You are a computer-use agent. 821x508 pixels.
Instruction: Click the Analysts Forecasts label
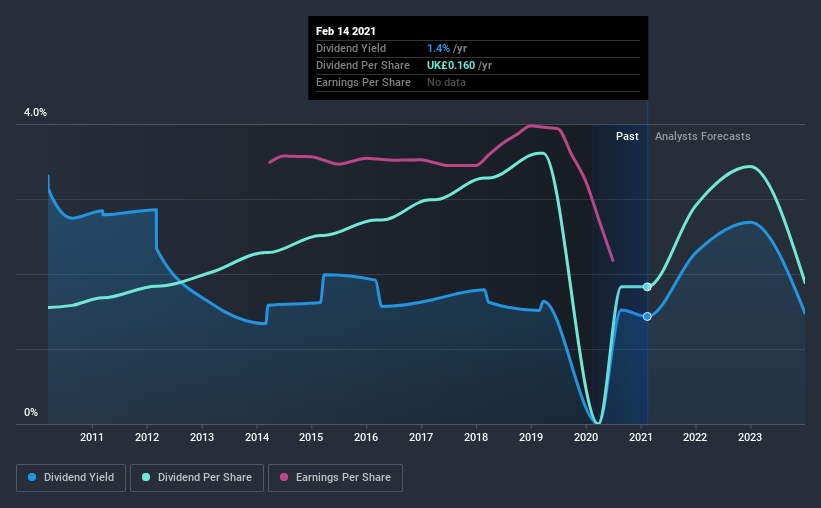click(x=702, y=136)
